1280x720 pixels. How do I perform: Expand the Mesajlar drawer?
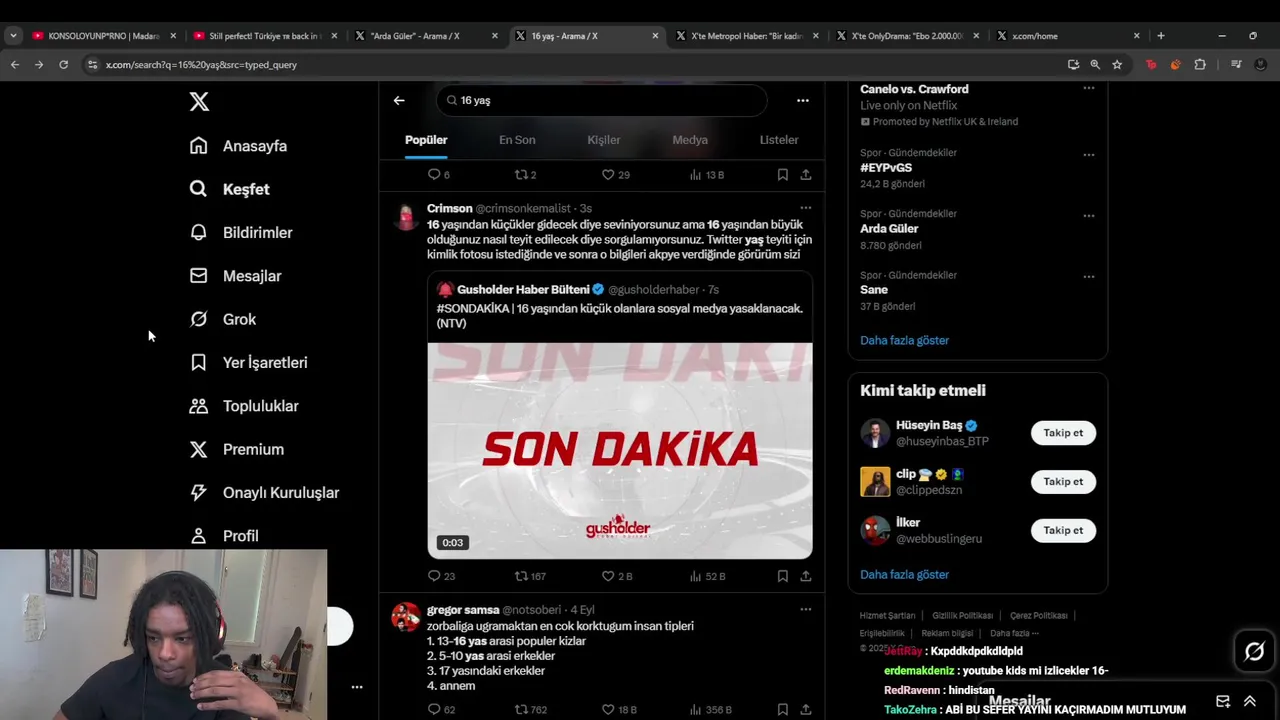[x=1249, y=701]
